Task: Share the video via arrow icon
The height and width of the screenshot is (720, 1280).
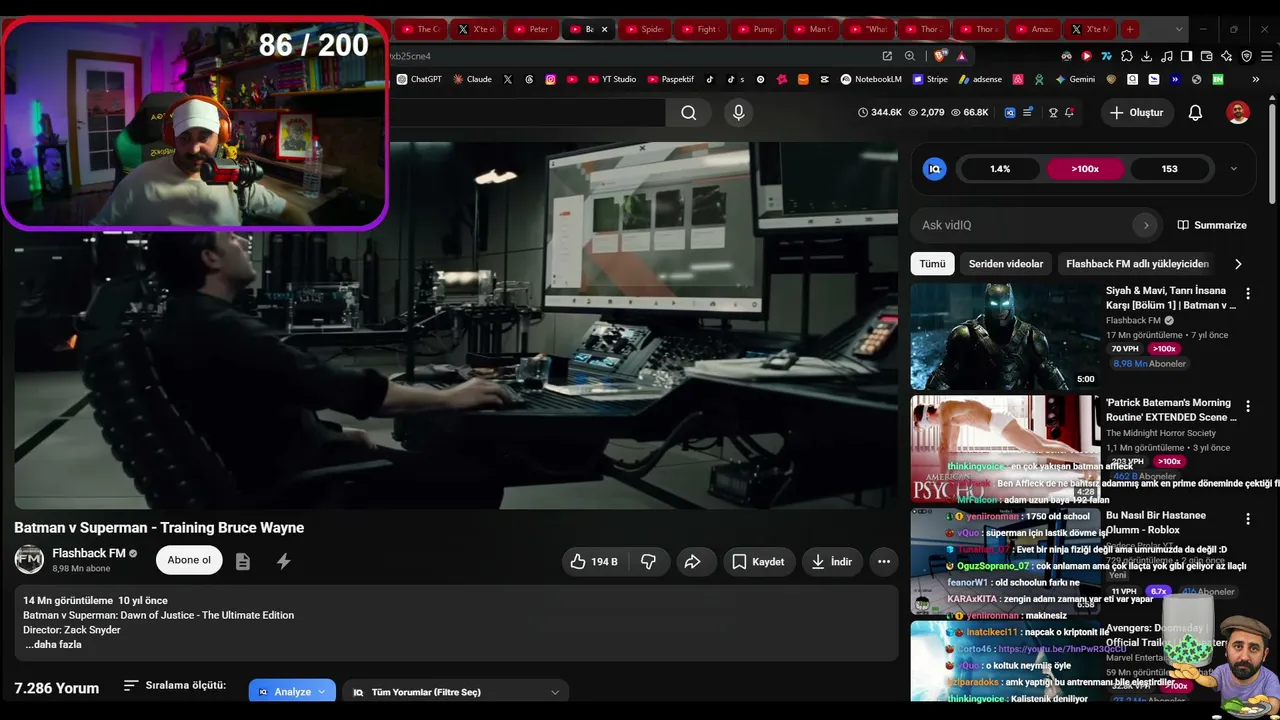Action: [x=692, y=562]
